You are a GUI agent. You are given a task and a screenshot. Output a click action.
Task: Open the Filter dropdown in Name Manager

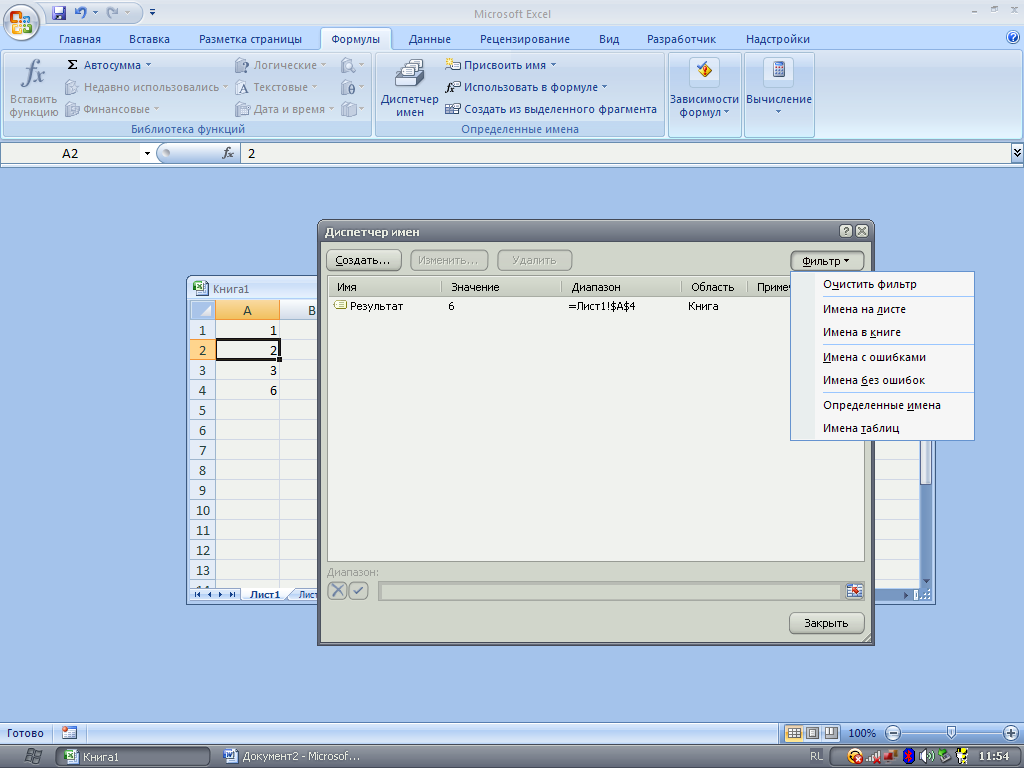(827, 261)
